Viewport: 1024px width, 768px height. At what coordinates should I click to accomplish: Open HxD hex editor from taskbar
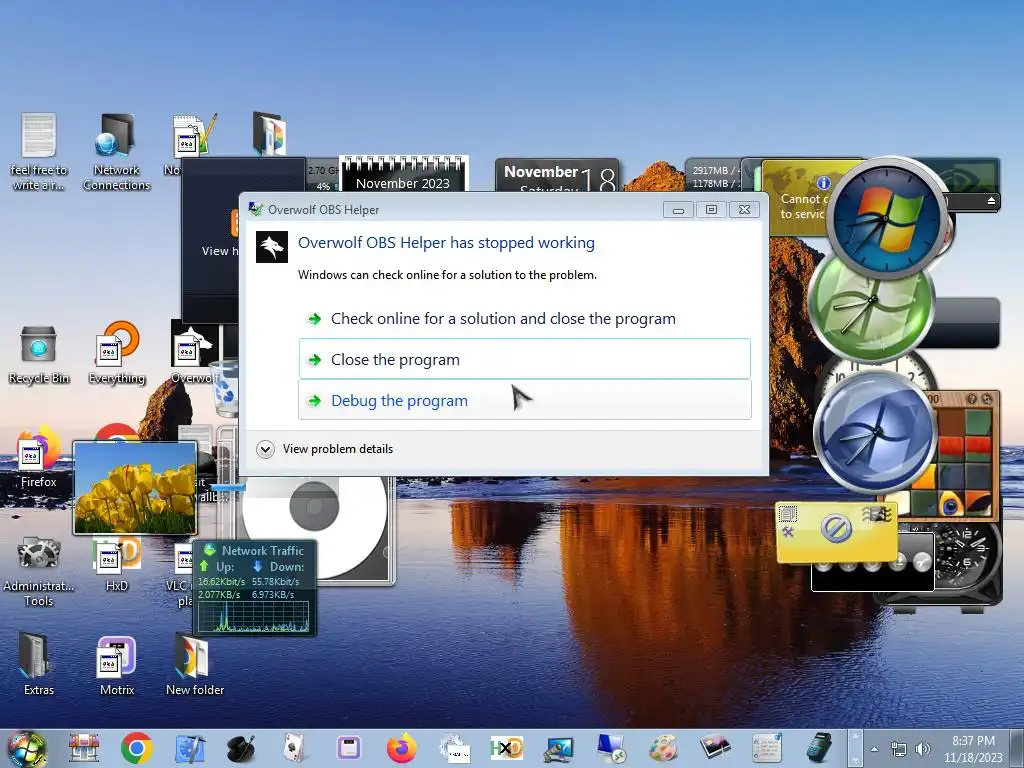tap(507, 748)
